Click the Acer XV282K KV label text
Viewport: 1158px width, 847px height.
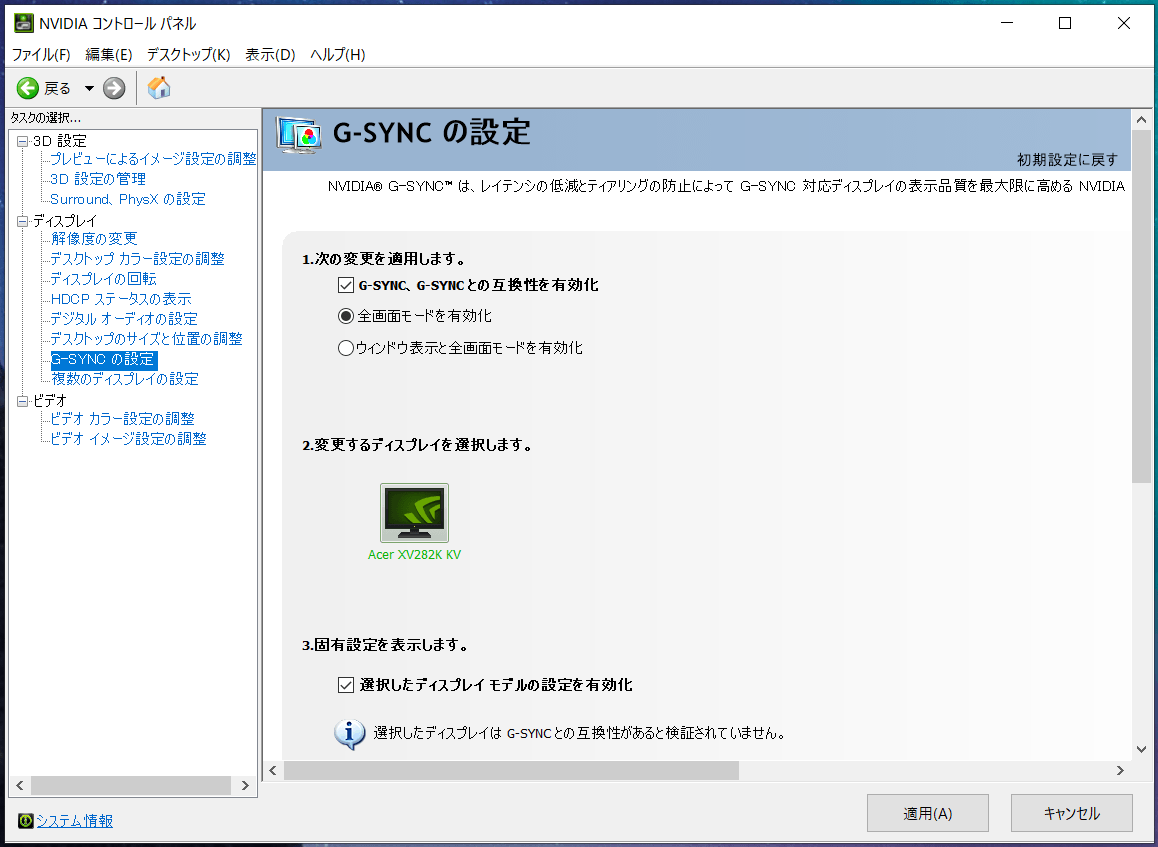pyautogui.click(x=414, y=555)
